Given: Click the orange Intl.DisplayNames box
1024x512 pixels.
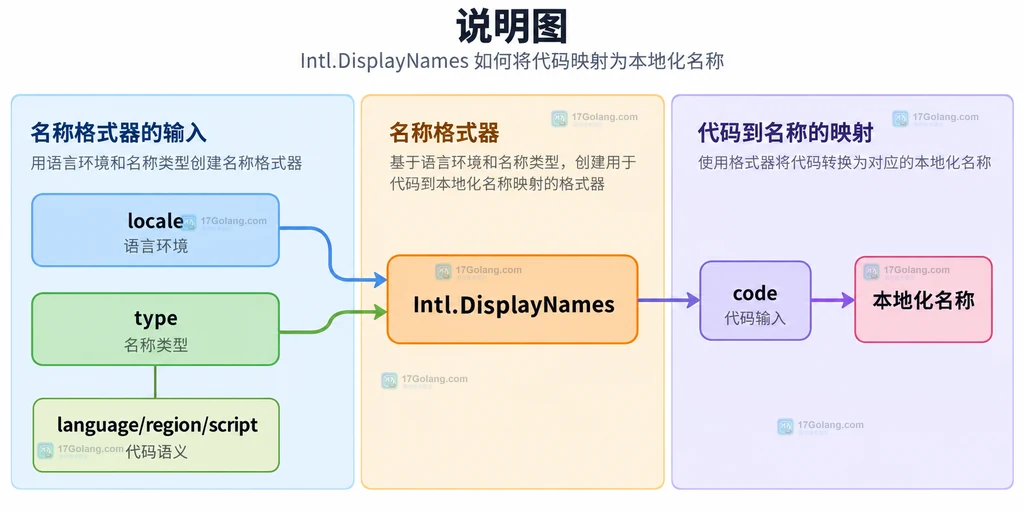Looking at the screenshot, I should (x=513, y=299).
